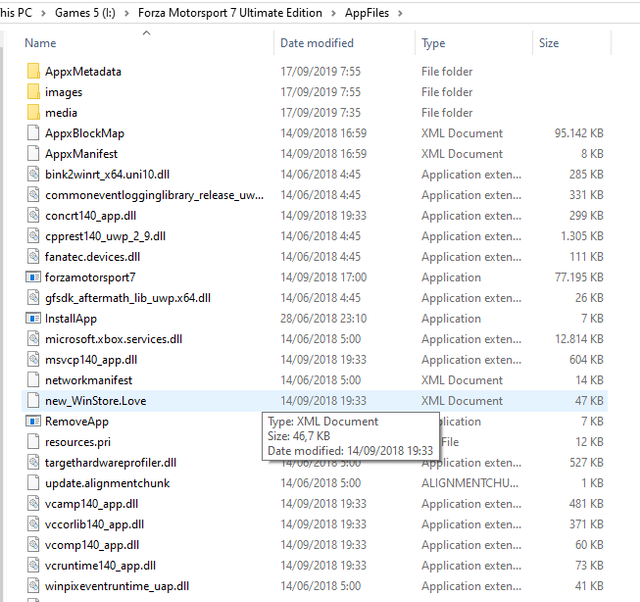Expand the chevron after Forza Motorsport 7 Ultimate Edition
Screen dimensions: 640x602
(x=333, y=13)
